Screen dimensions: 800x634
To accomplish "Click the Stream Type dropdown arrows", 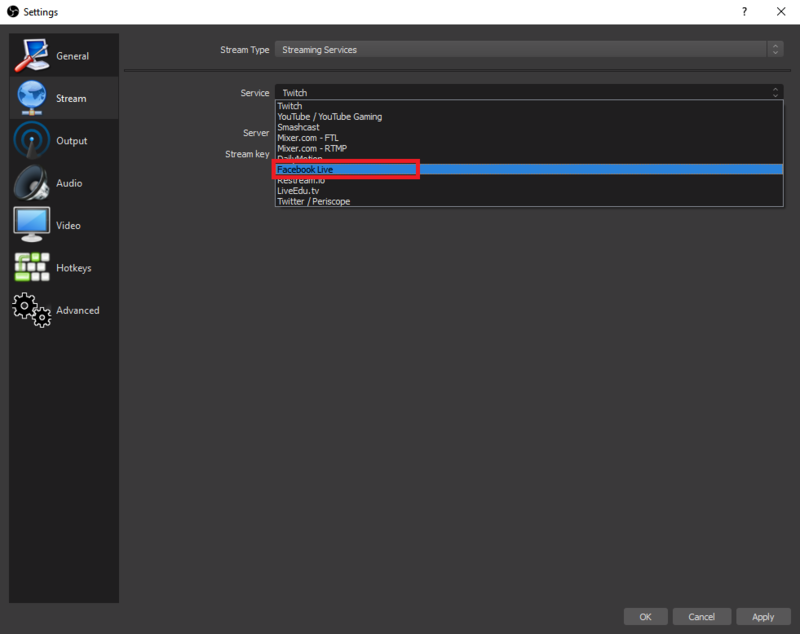I will point(775,49).
